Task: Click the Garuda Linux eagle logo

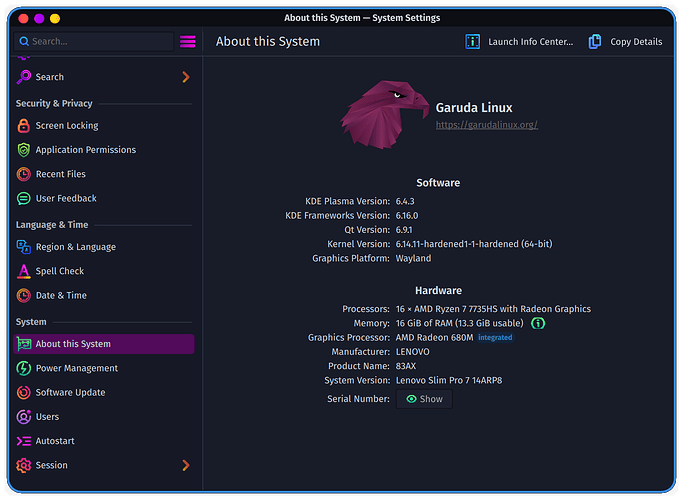Action: tap(385, 115)
